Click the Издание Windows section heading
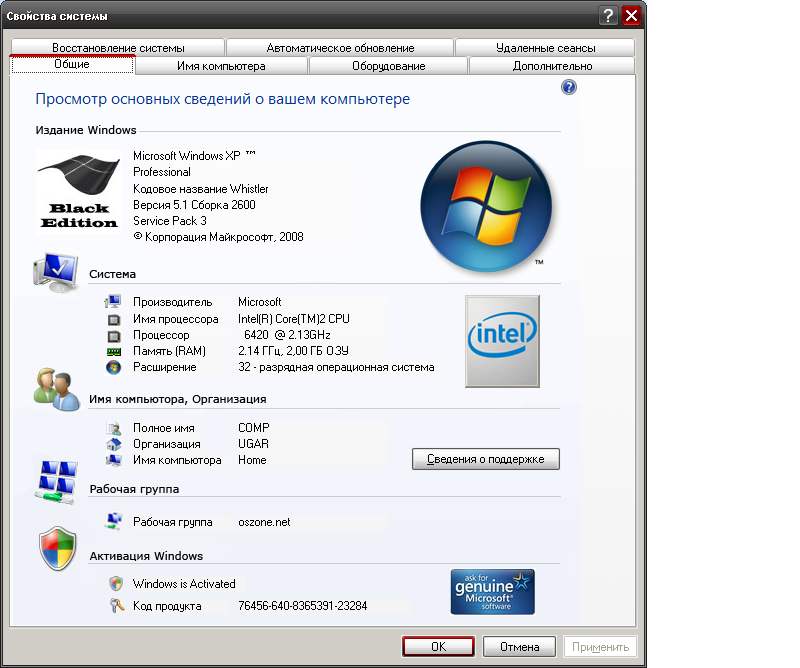This screenshot has width=800, height=668. tap(86, 130)
